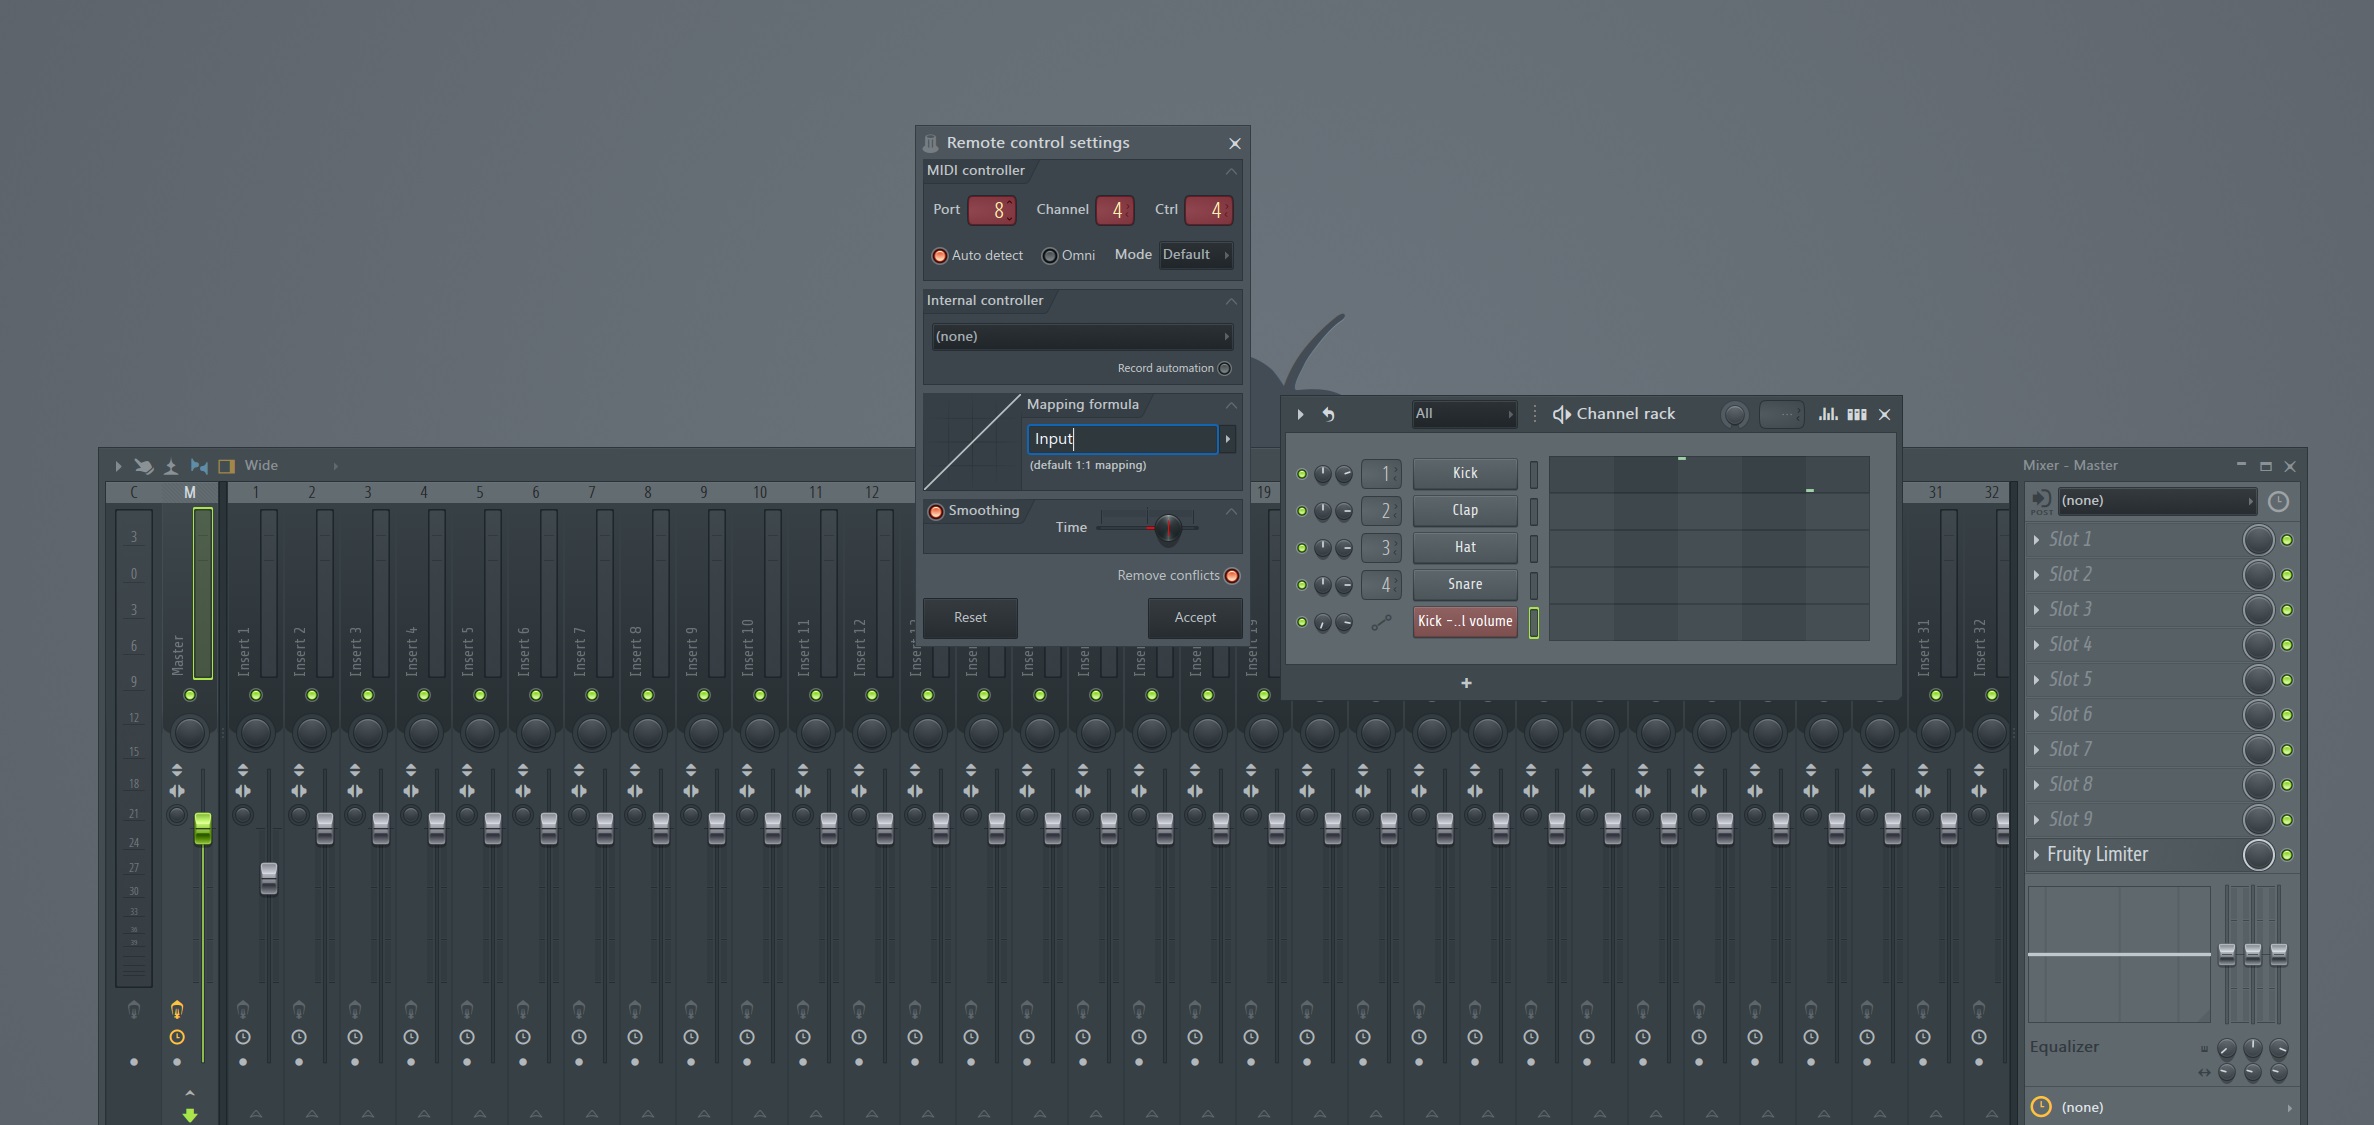
Task: Select mixer track 12 header
Action: click(872, 492)
